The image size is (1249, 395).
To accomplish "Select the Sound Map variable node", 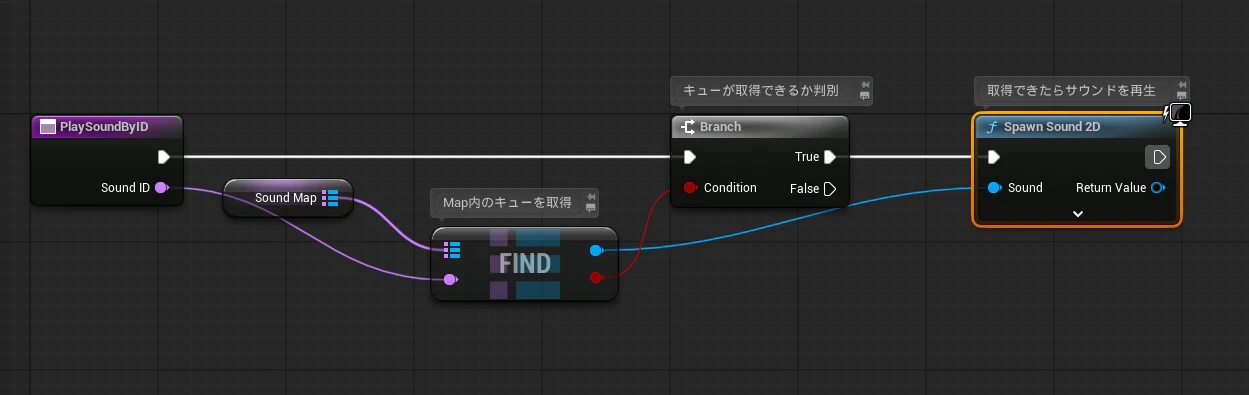I will point(287,198).
